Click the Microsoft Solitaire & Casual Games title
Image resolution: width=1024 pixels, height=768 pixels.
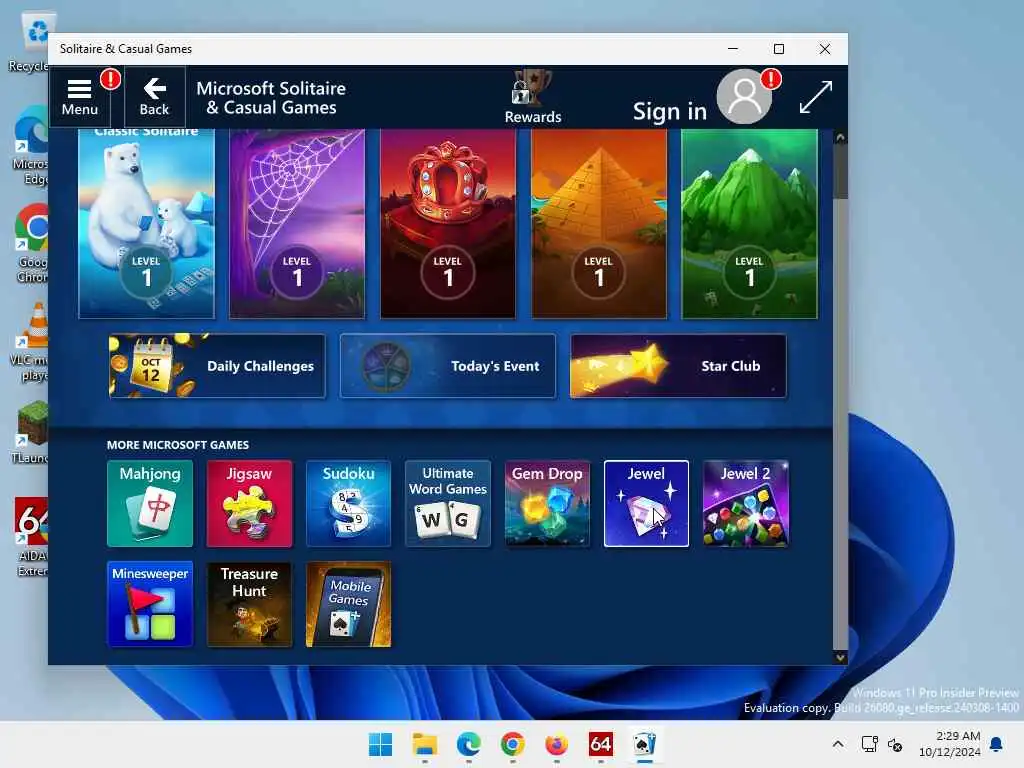coord(271,97)
